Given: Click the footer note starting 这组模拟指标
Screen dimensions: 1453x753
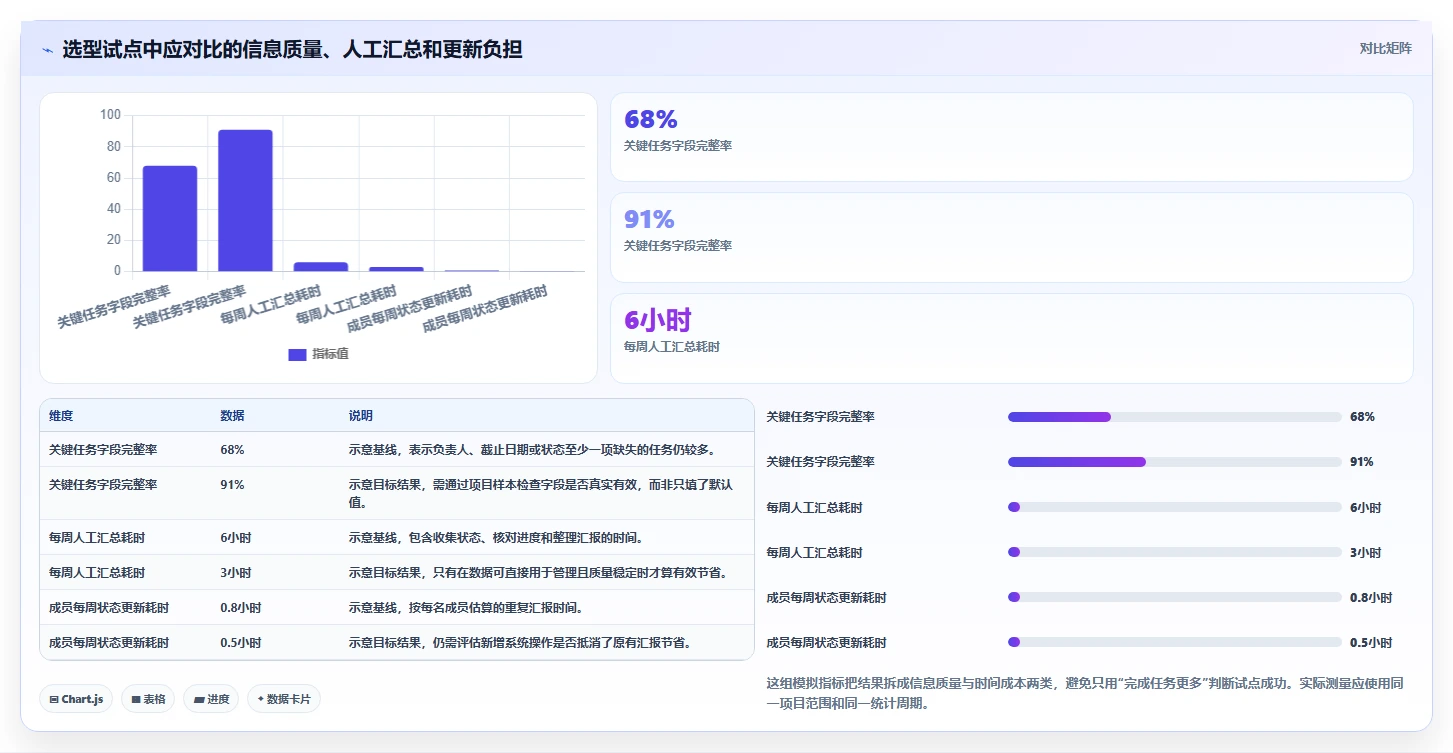Looking at the screenshot, I should (1085, 693).
